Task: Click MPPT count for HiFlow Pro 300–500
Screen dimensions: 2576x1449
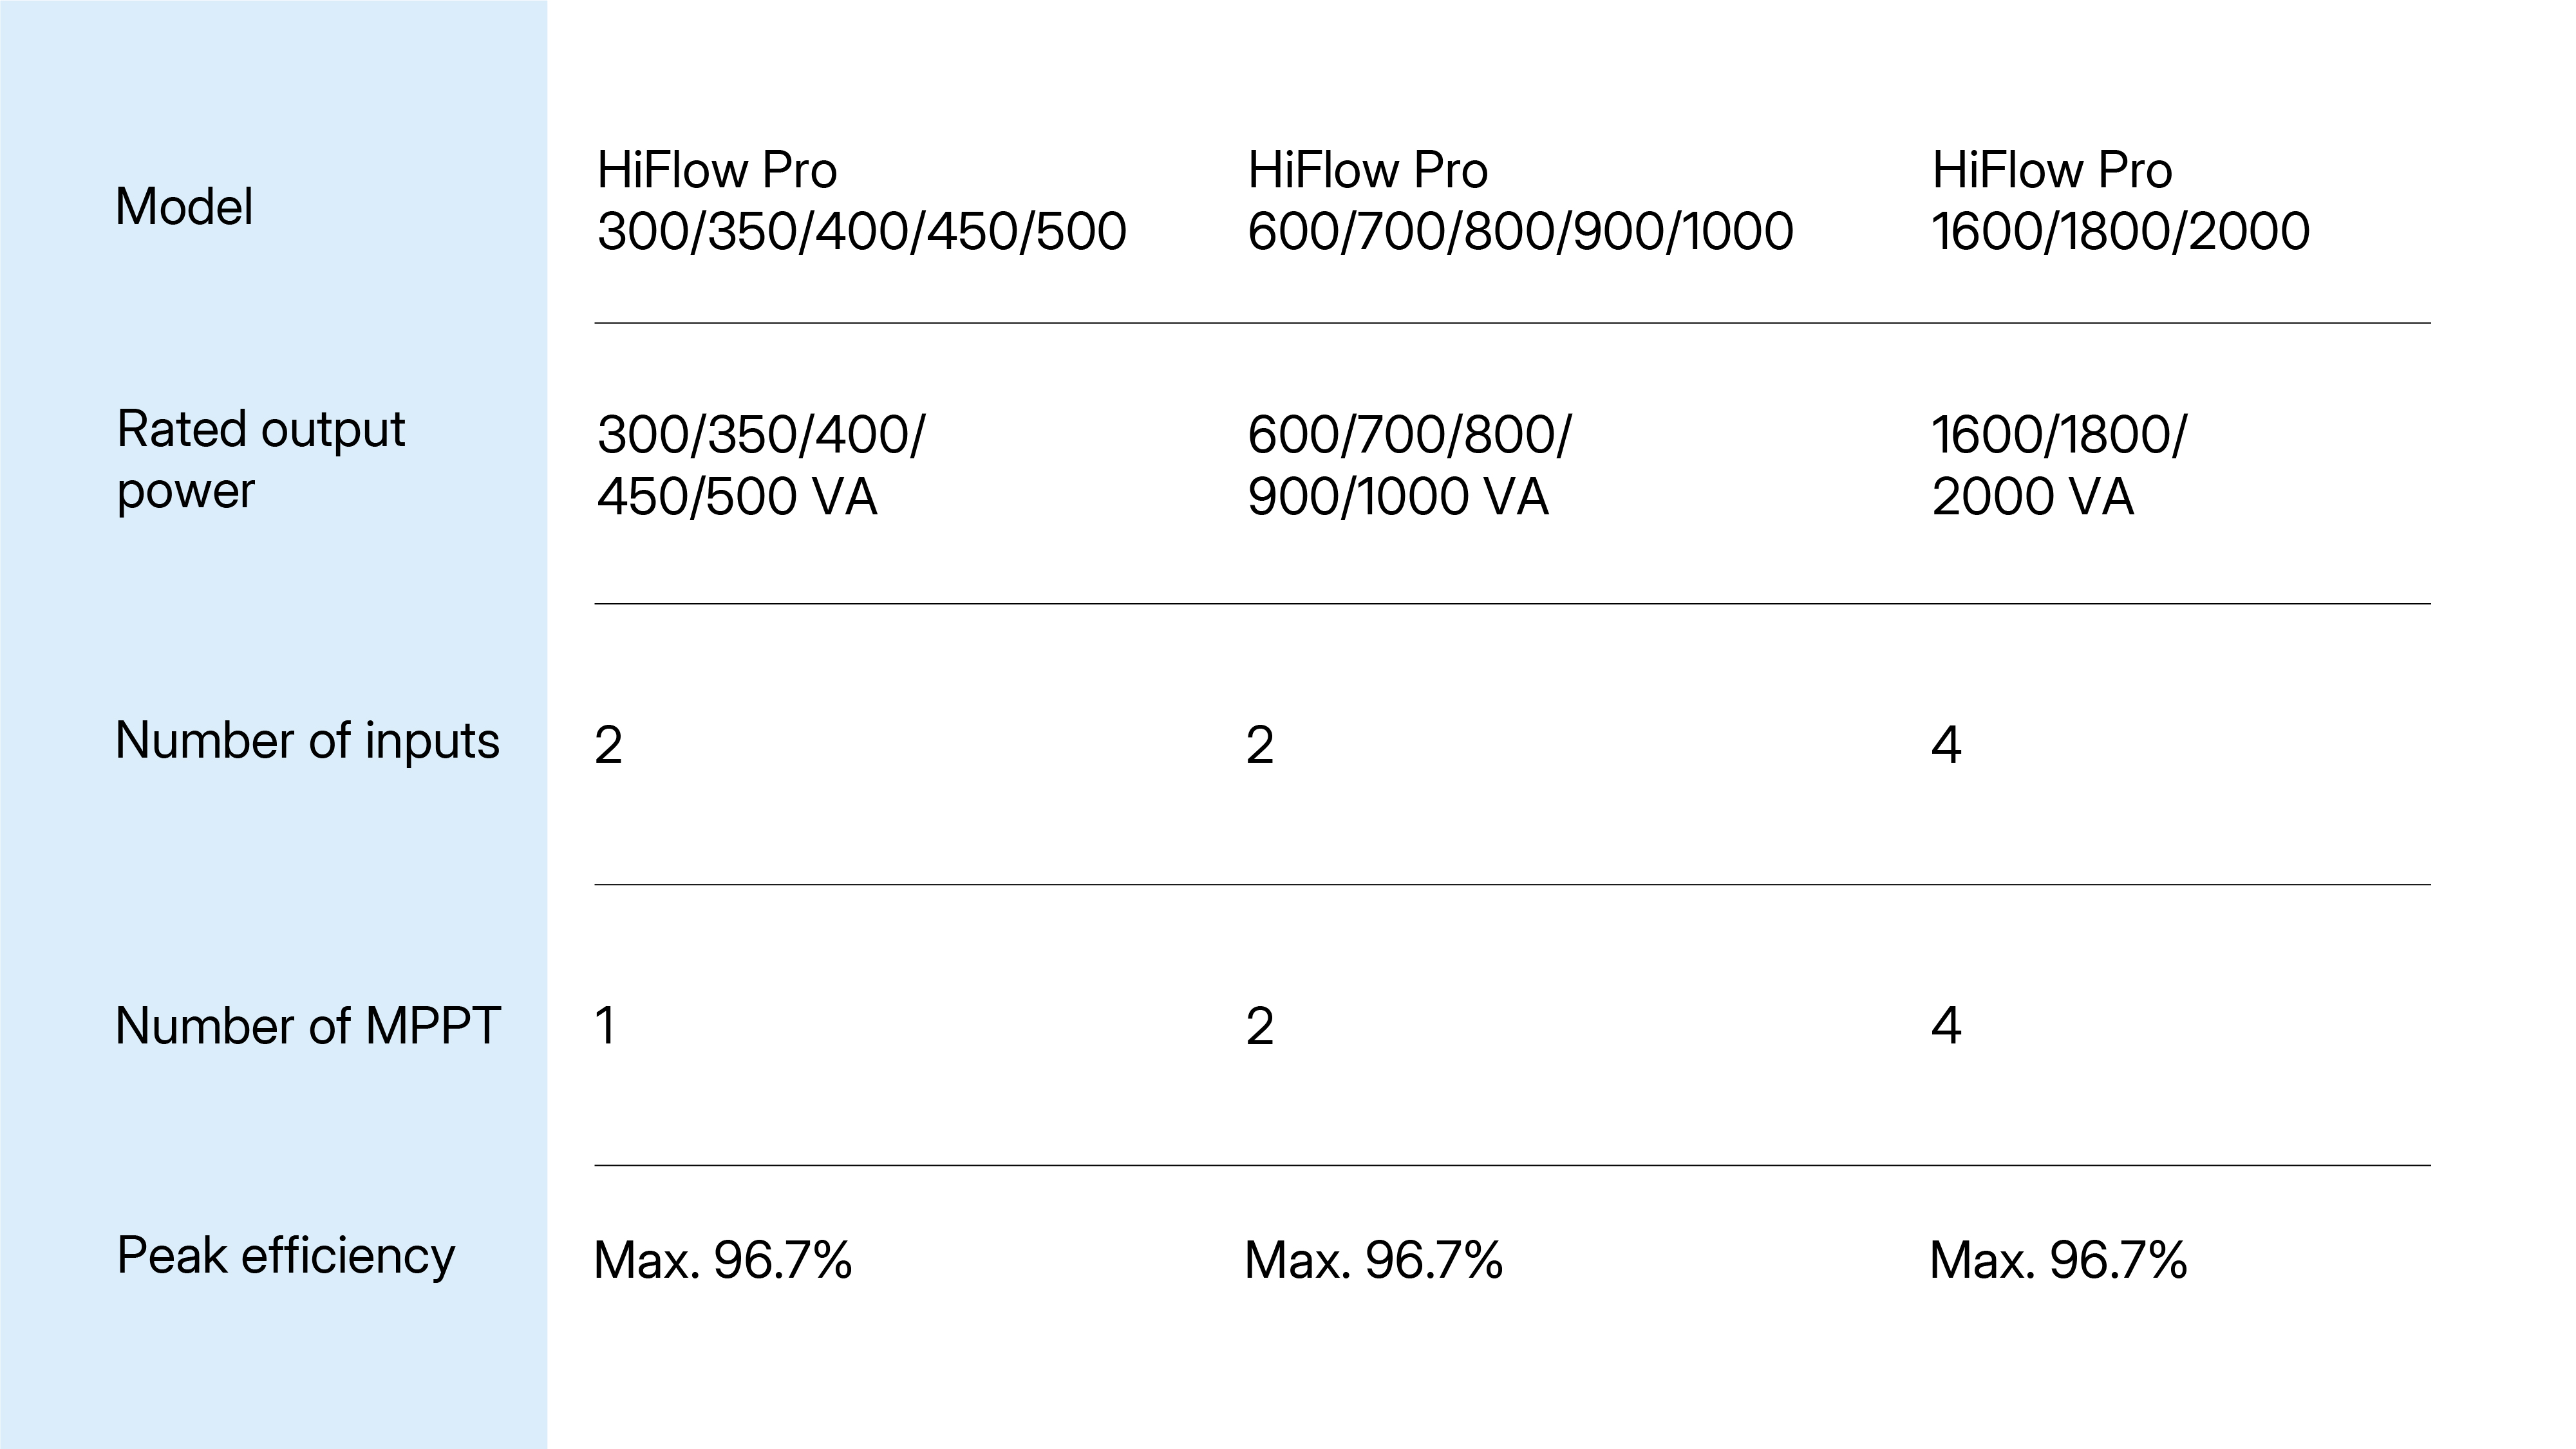Action: pos(605,1026)
